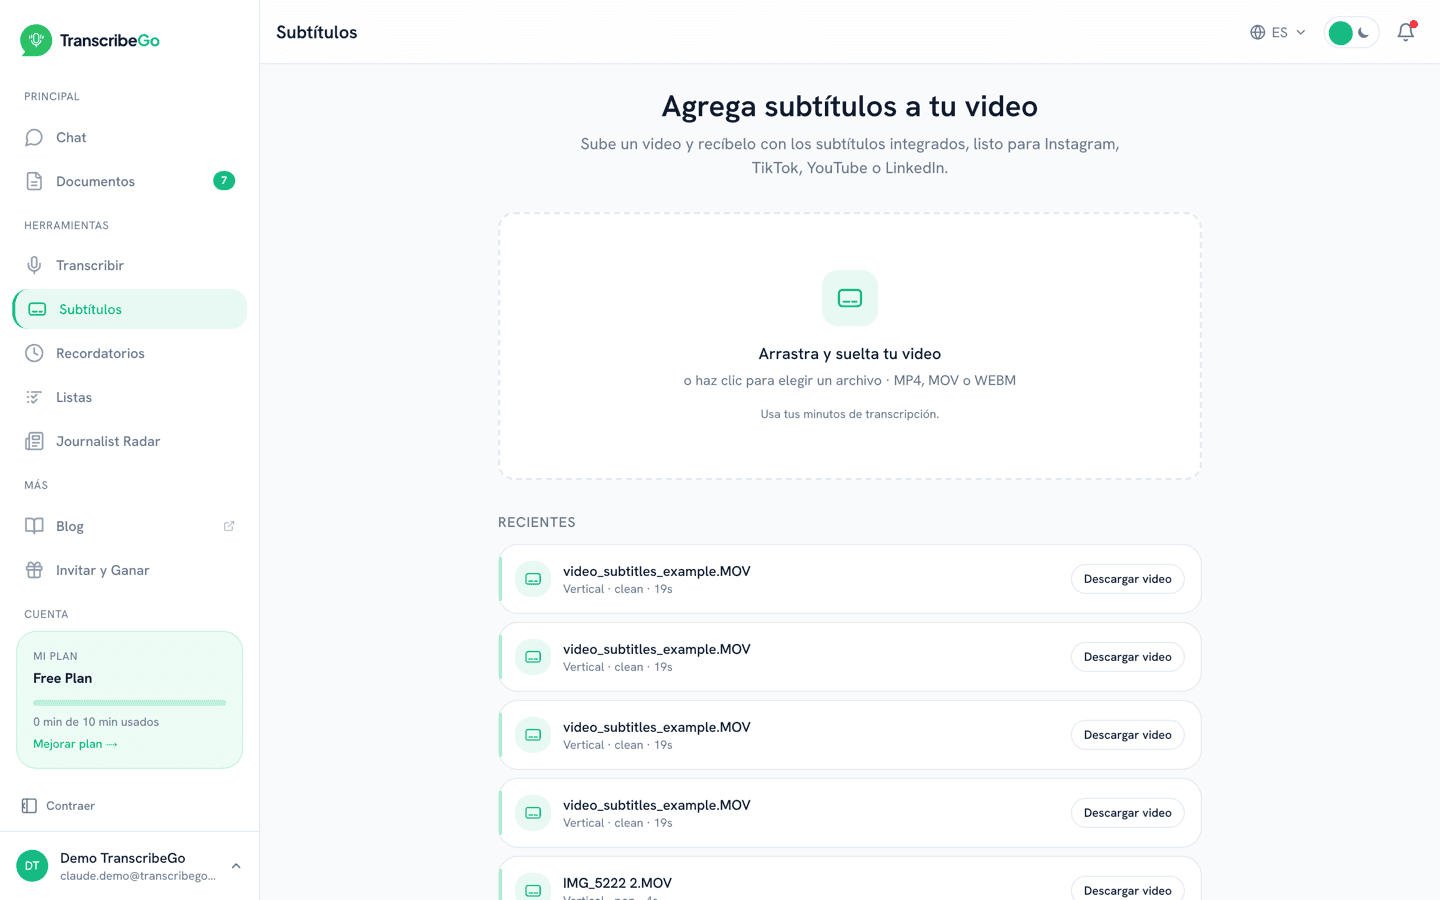Download video for IMG_5222 2.MOV

click(x=1127, y=888)
